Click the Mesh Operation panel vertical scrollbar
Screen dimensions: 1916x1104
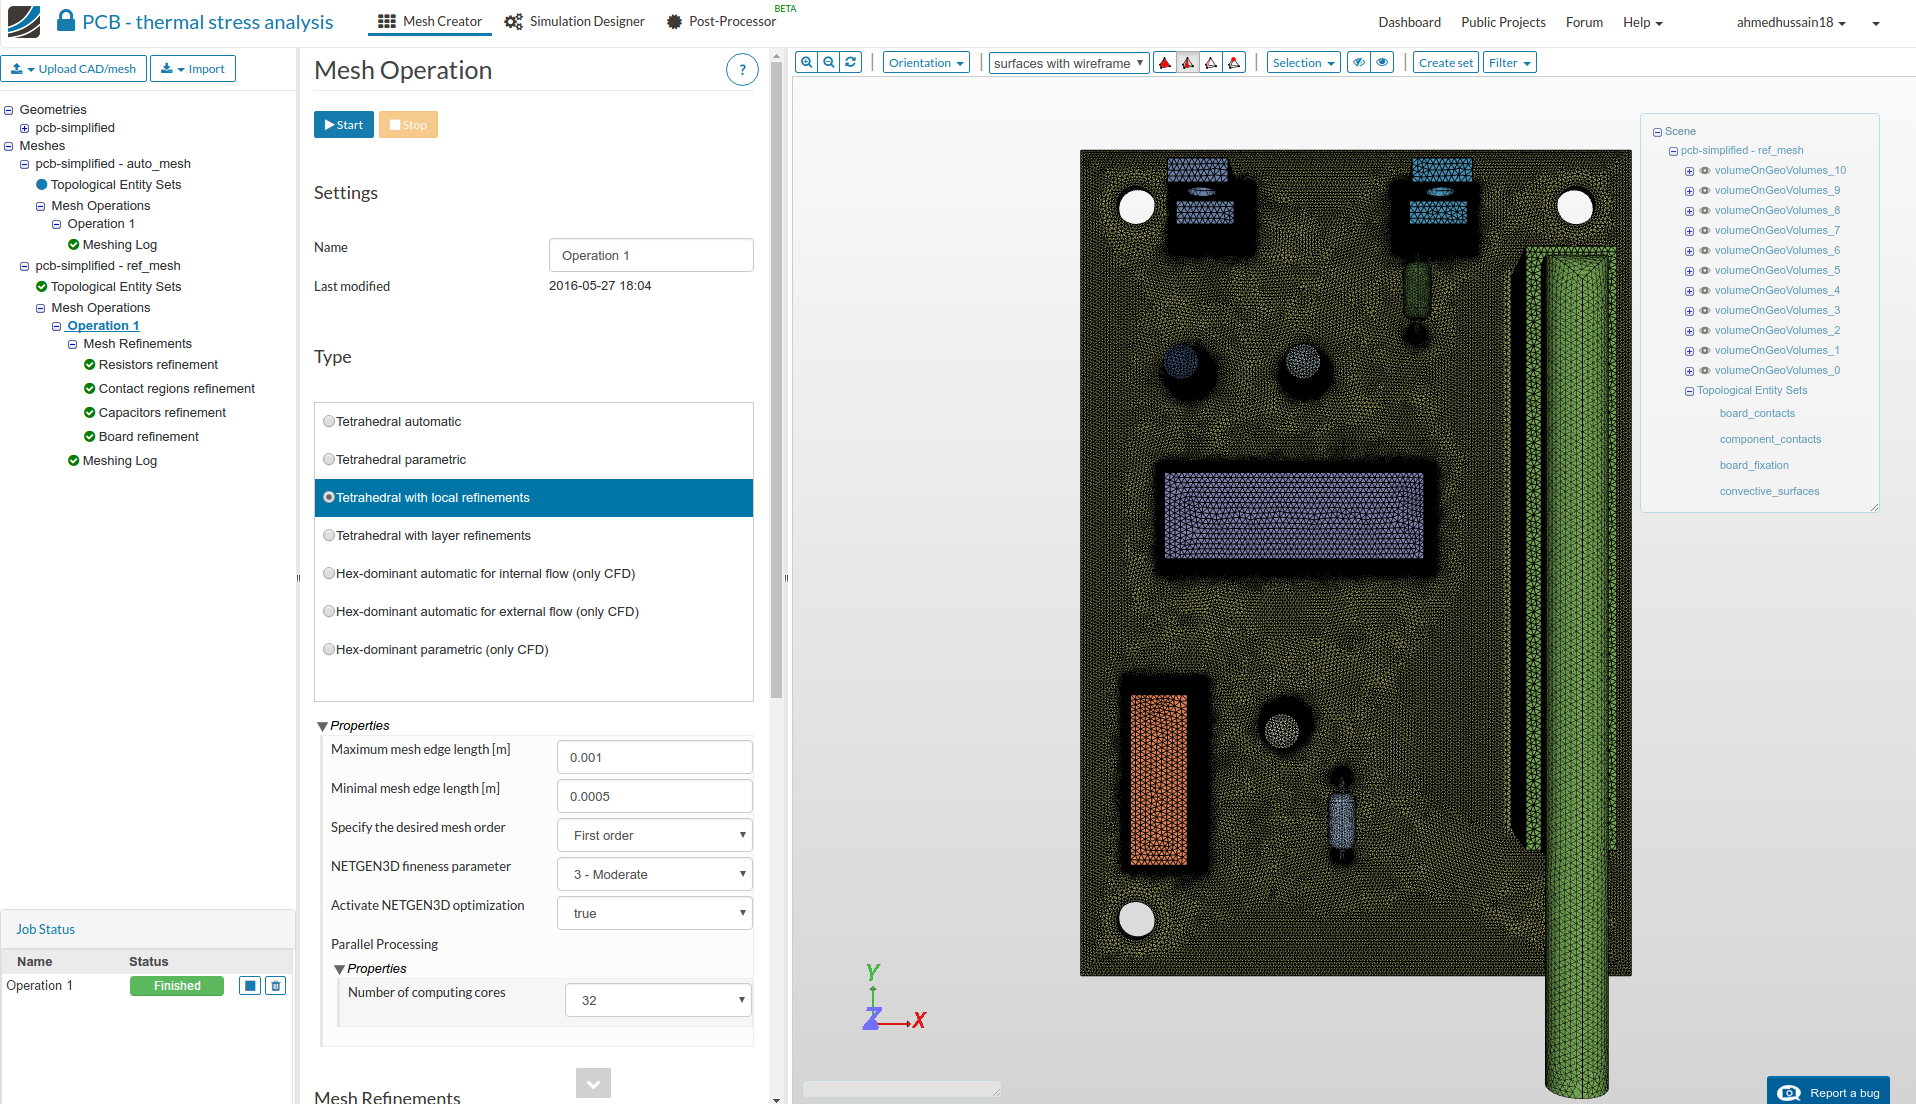click(777, 380)
